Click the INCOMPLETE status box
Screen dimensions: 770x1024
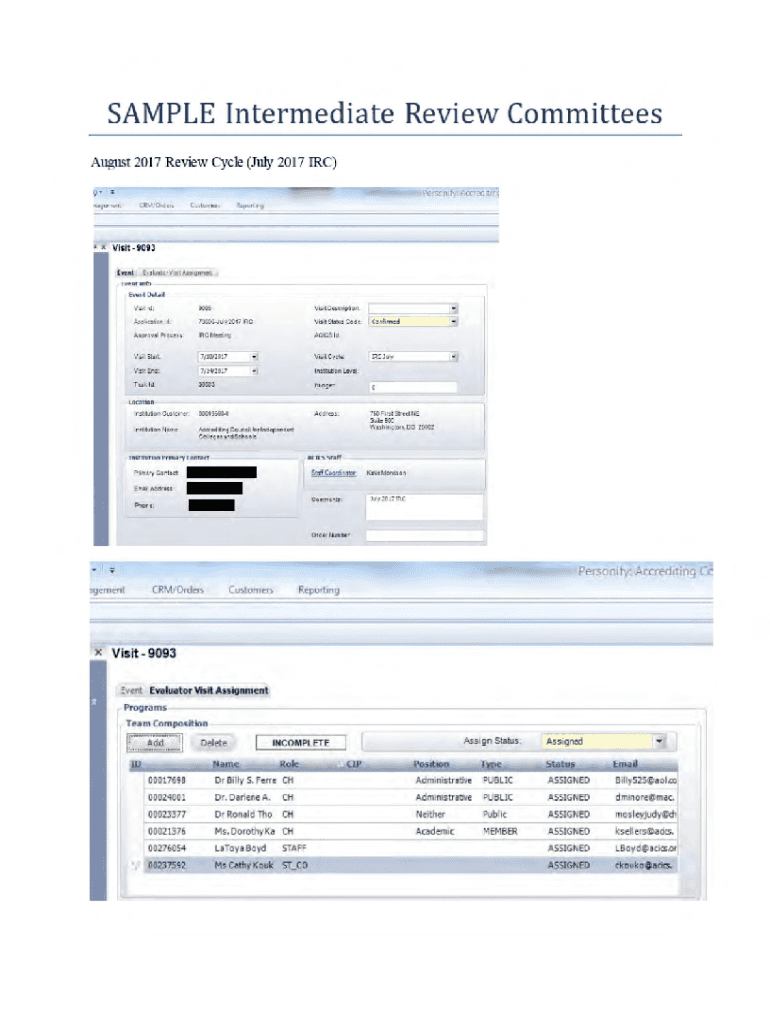(x=300, y=743)
